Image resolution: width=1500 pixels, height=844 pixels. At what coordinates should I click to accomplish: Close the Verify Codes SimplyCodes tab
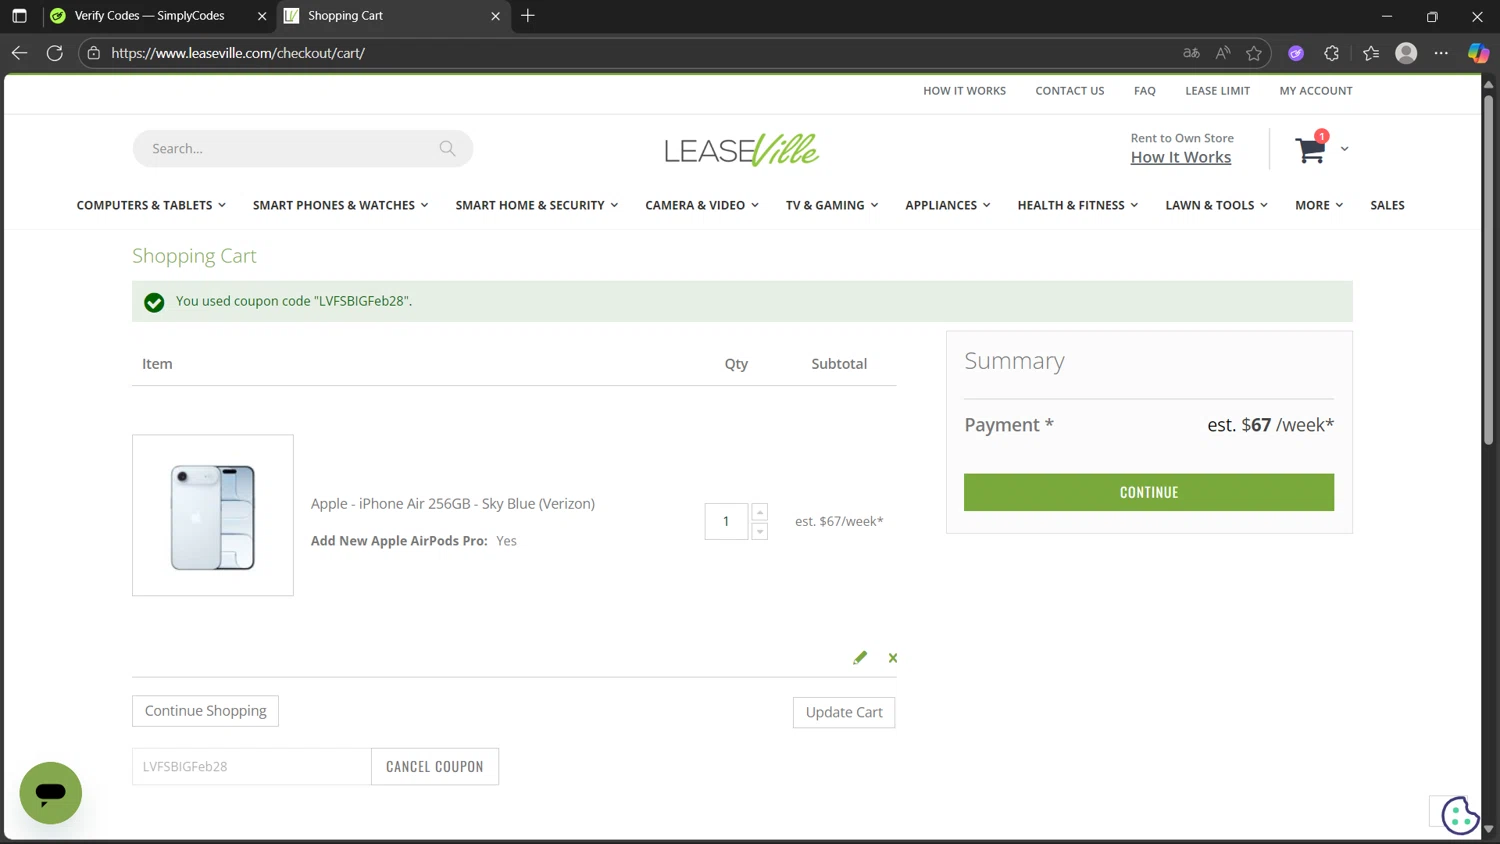pos(262,16)
